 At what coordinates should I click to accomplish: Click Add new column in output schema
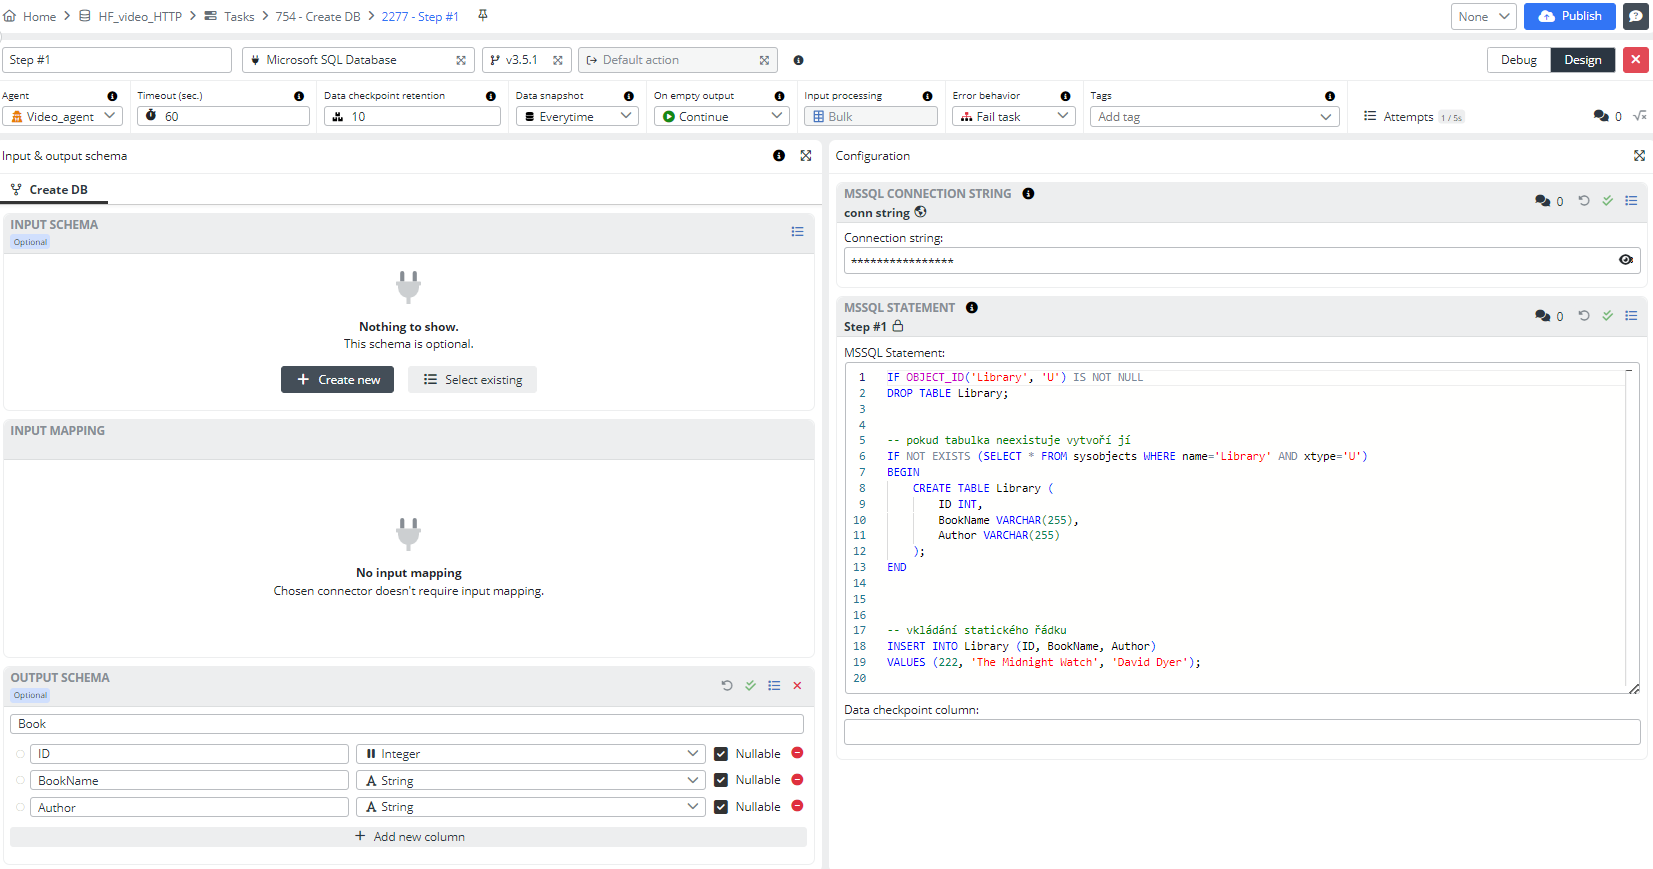pyautogui.click(x=408, y=837)
